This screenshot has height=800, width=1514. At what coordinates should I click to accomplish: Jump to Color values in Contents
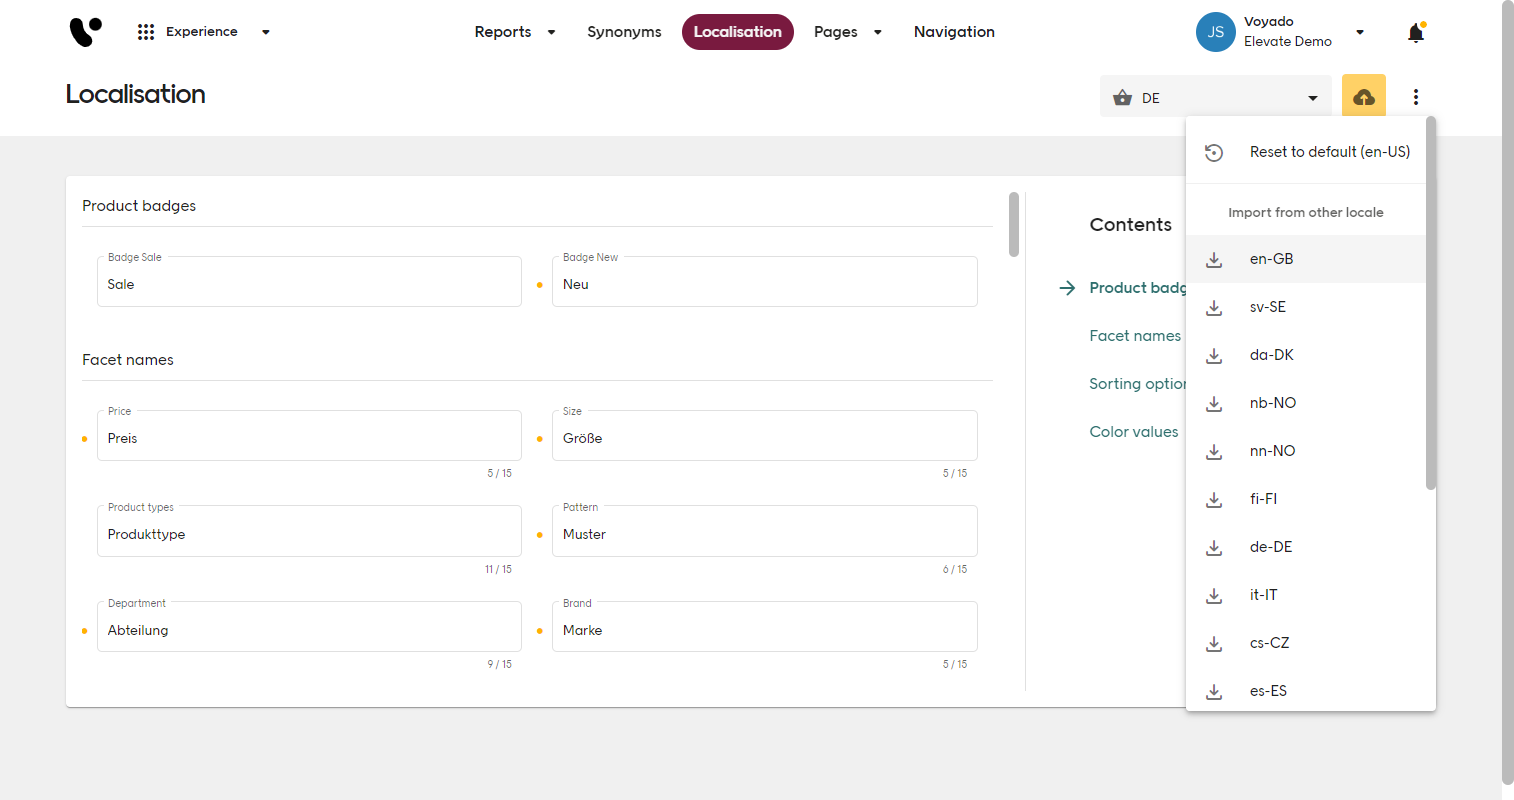tap(1134, 432)
